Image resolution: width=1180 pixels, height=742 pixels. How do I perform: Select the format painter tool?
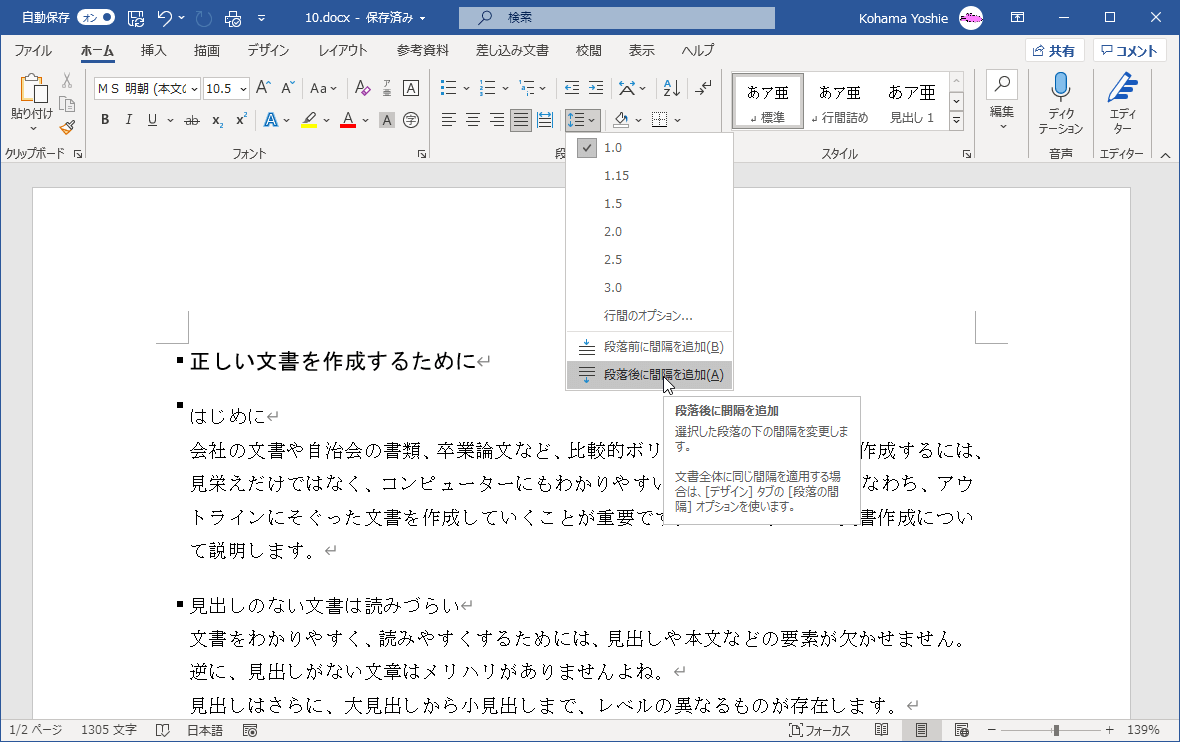point(67,127)
